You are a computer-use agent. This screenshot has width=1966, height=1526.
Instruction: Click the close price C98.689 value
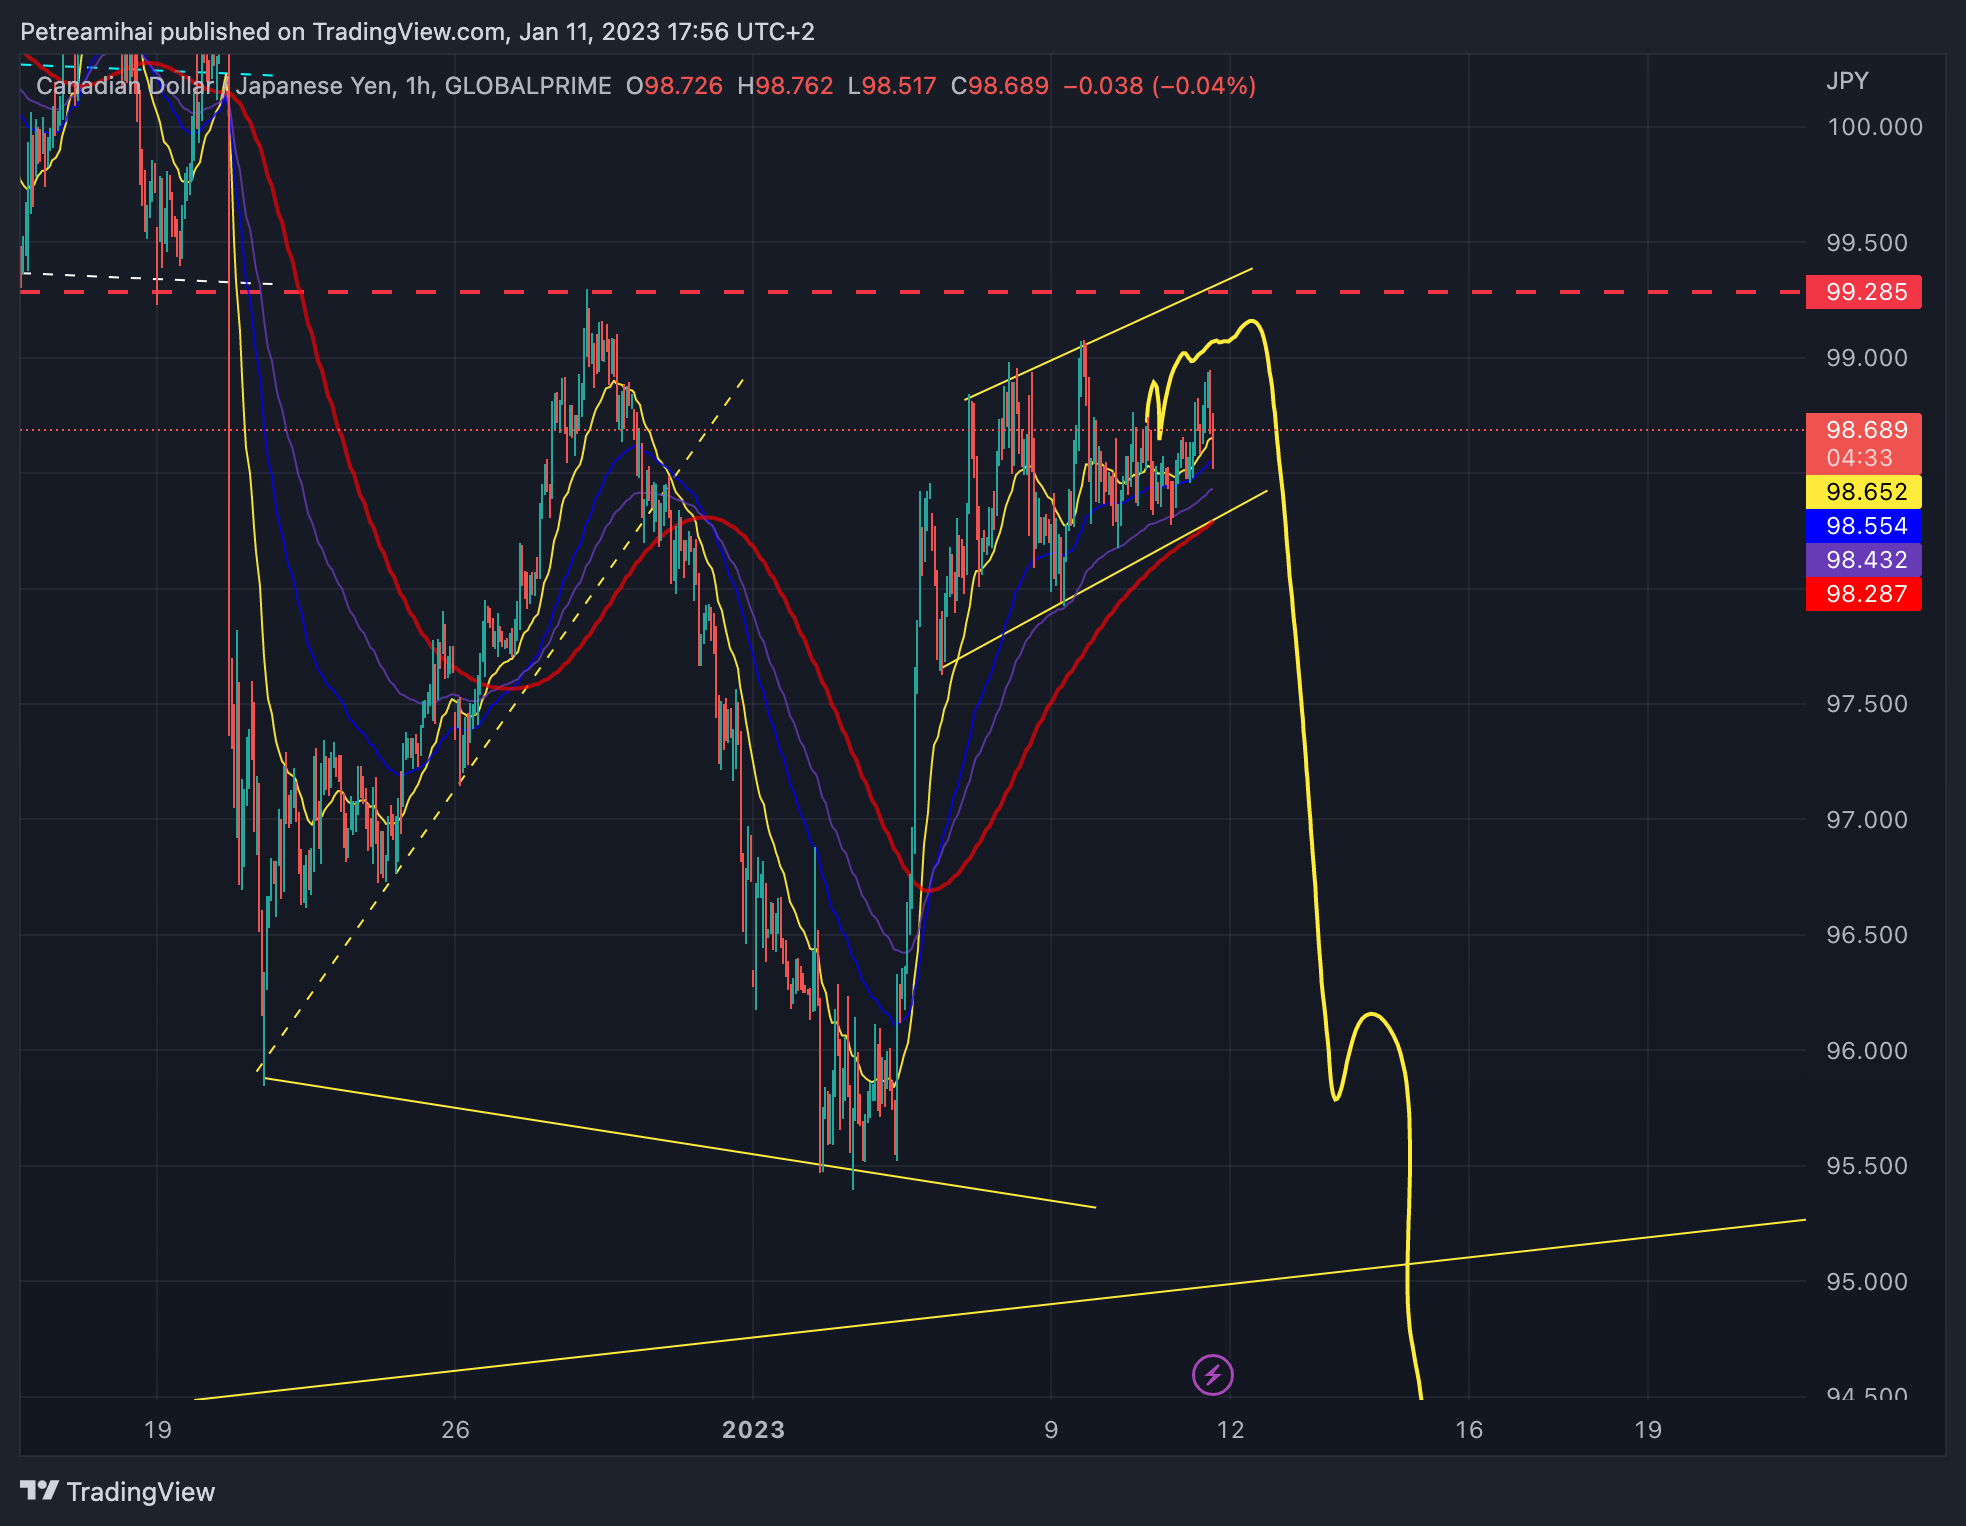1000,86
